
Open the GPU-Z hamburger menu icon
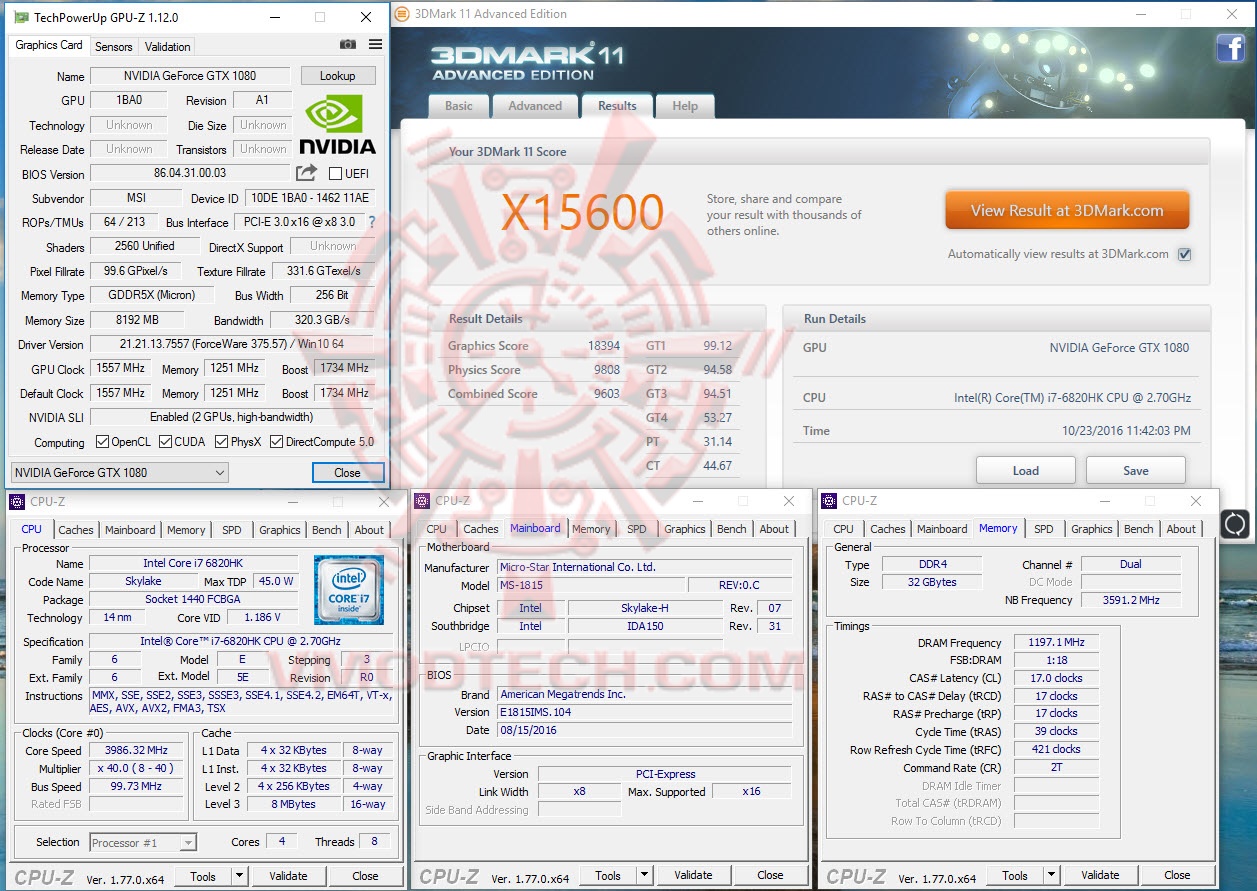coord(375,45)
